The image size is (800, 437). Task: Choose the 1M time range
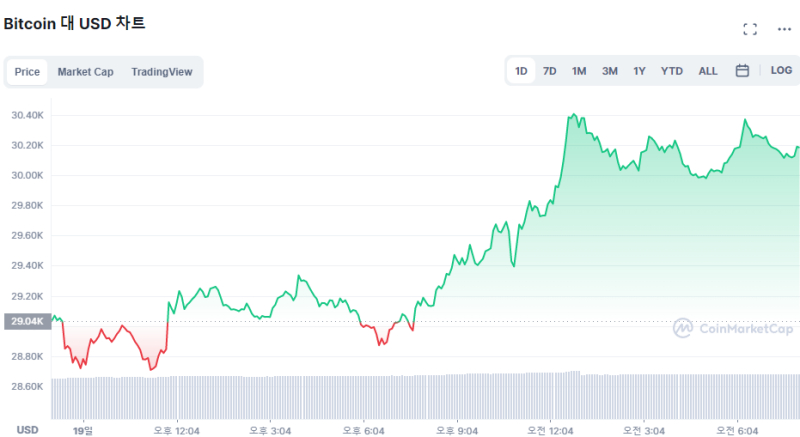(579, 71)
